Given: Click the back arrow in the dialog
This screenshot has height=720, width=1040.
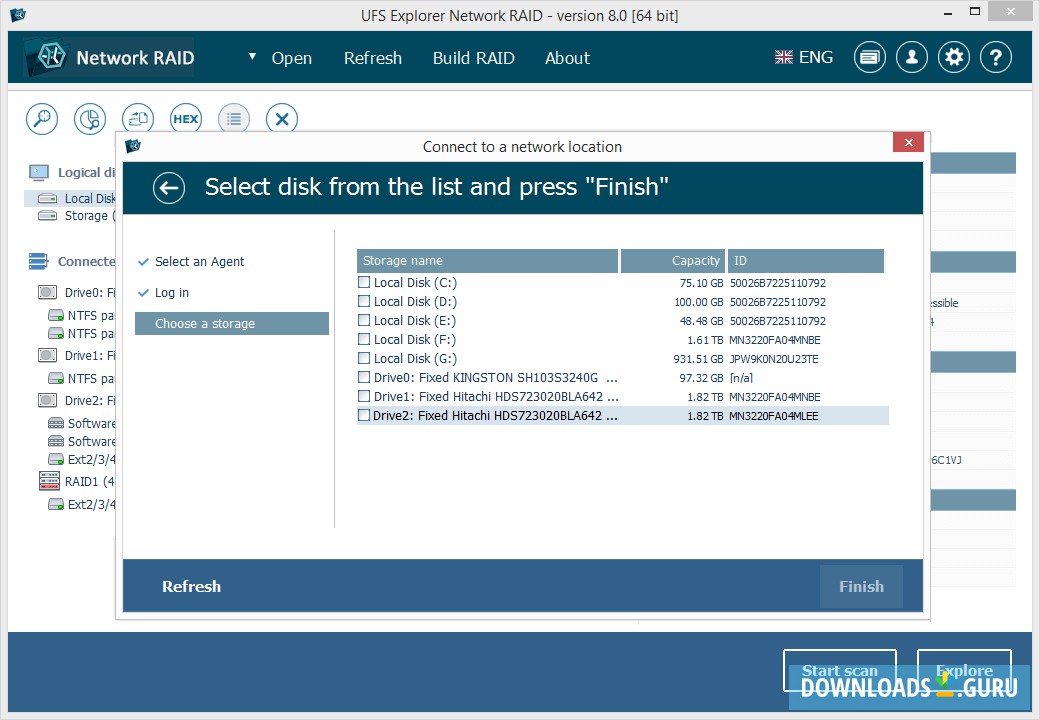Looking at the screenshot, I should 169,188.
